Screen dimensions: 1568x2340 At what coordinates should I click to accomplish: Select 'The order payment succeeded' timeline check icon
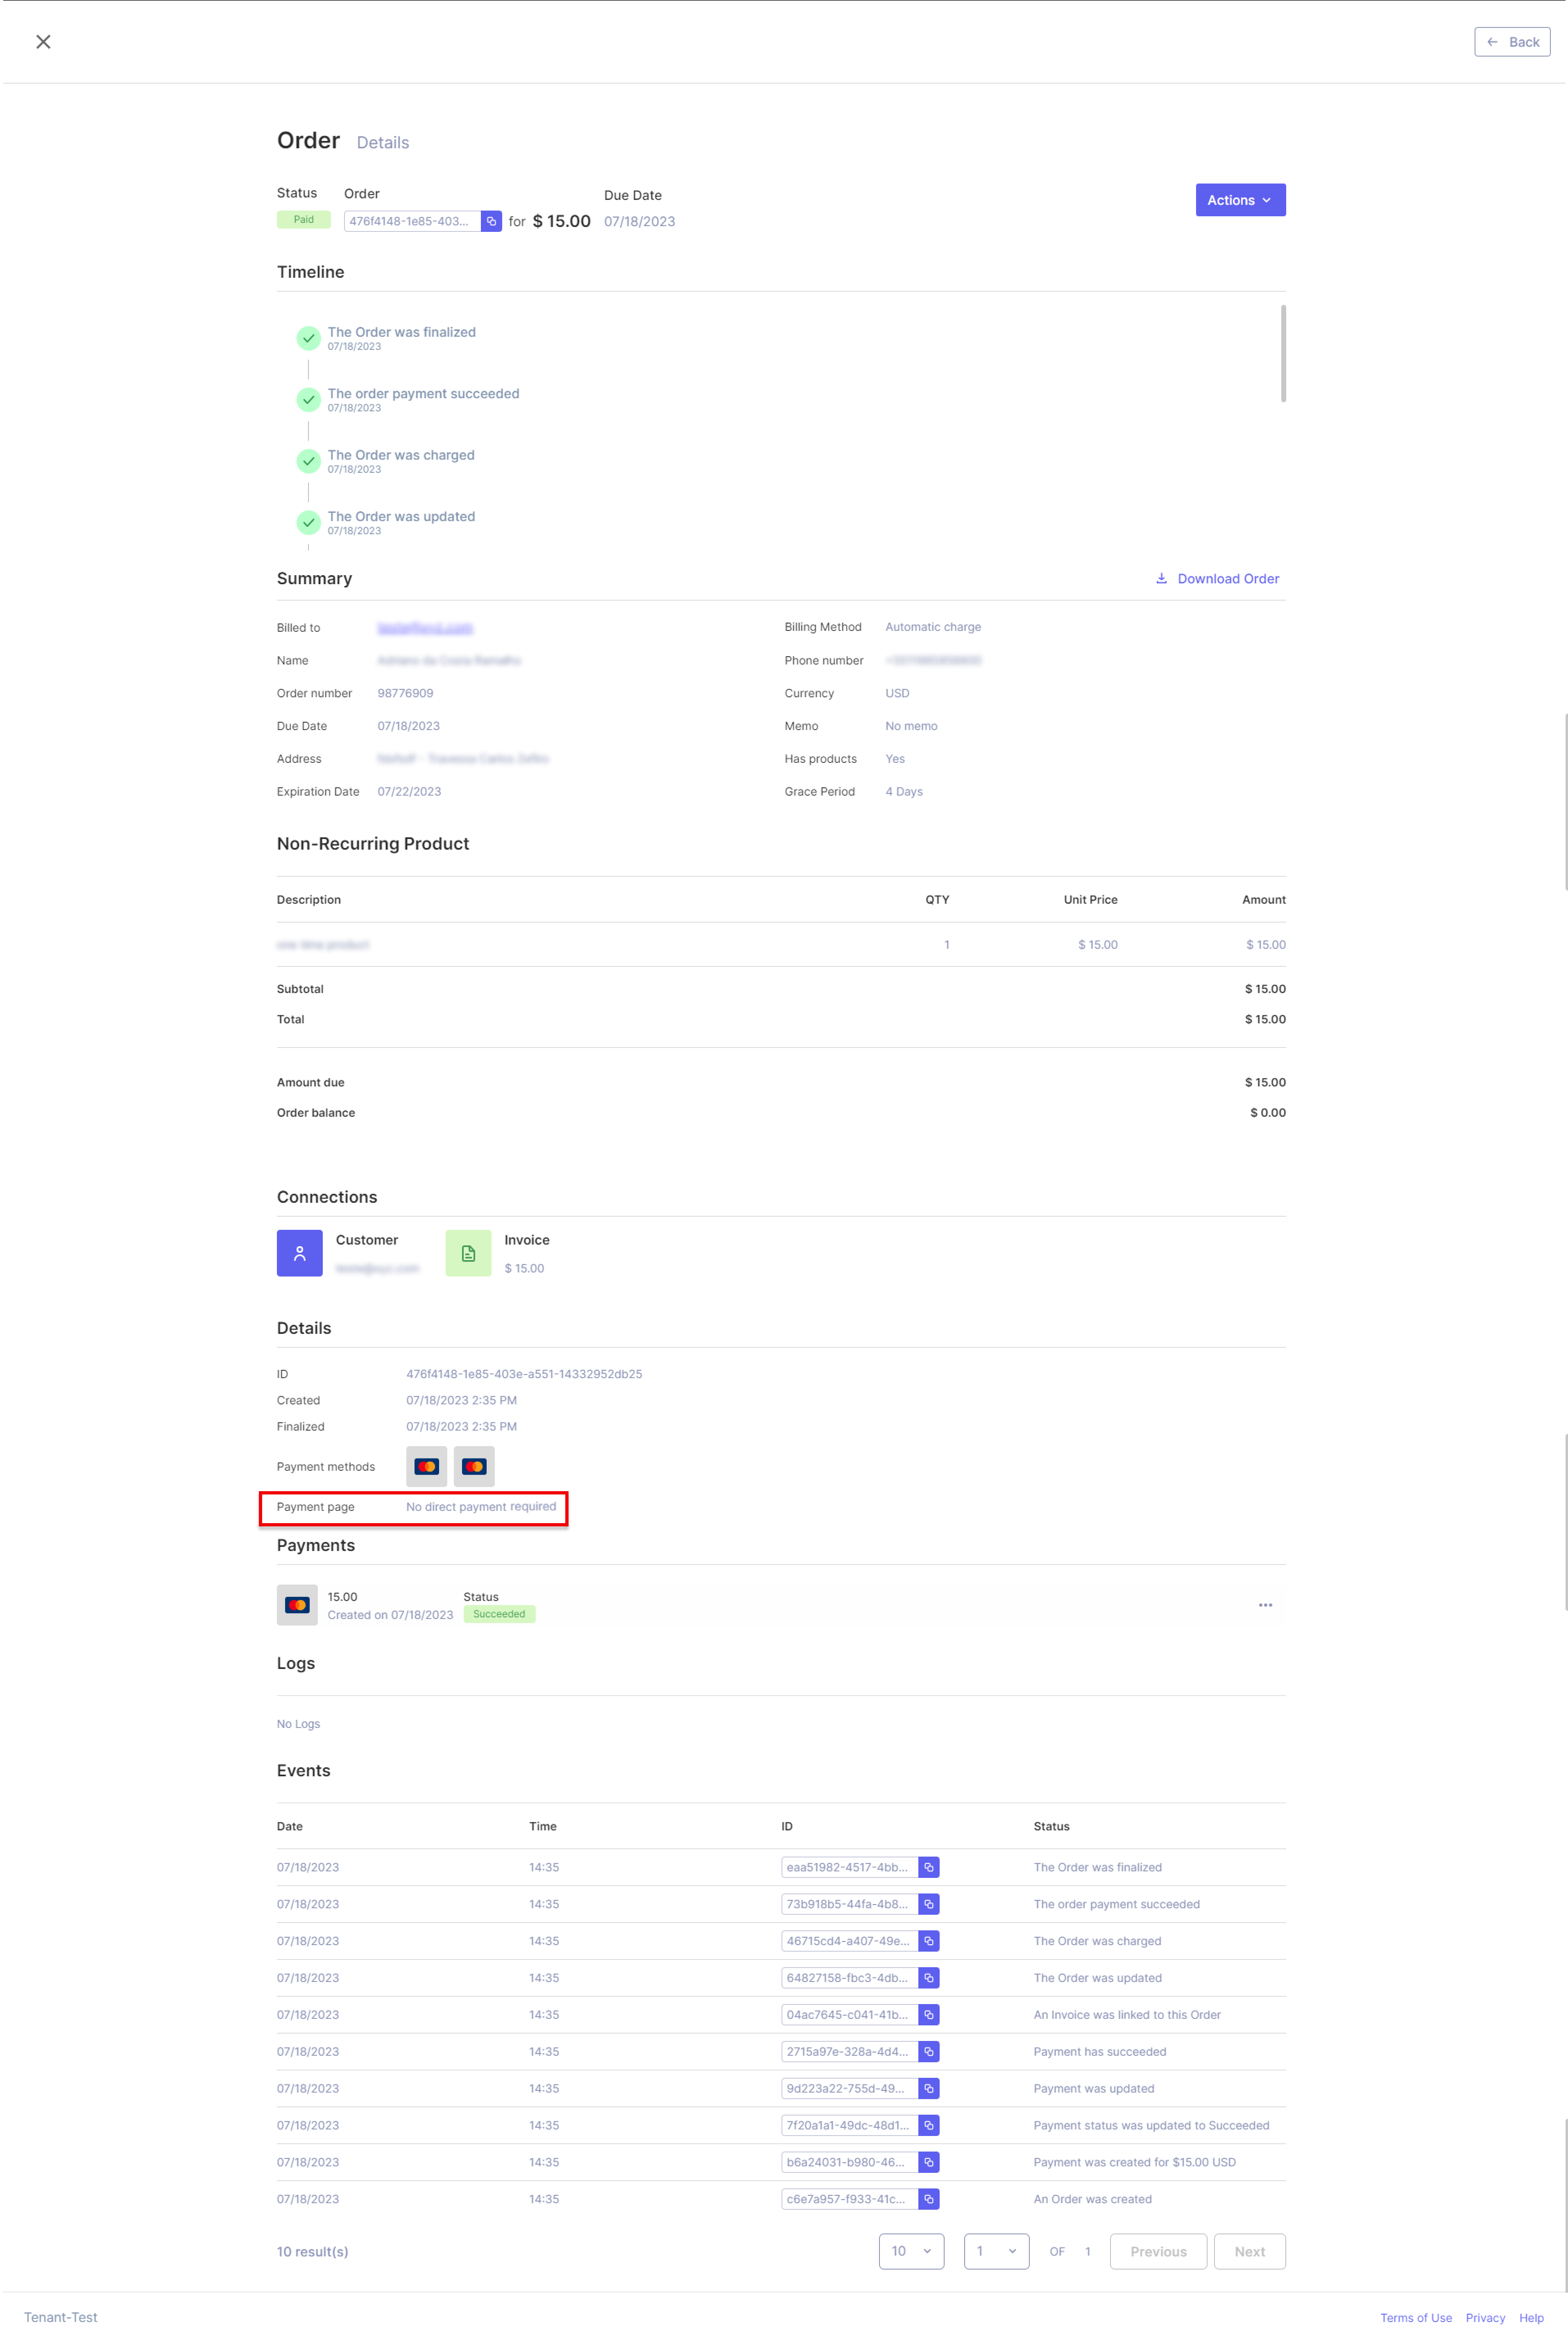click(x=308, y=400)
